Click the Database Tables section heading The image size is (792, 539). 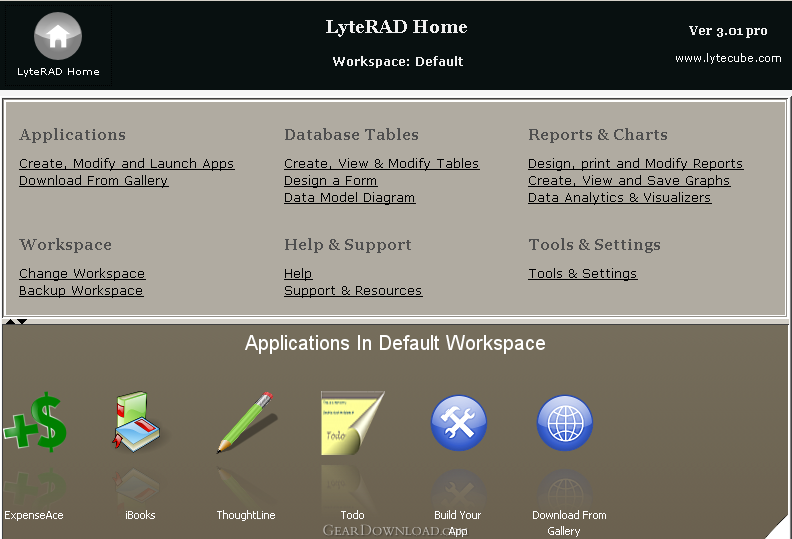[351, 134]
